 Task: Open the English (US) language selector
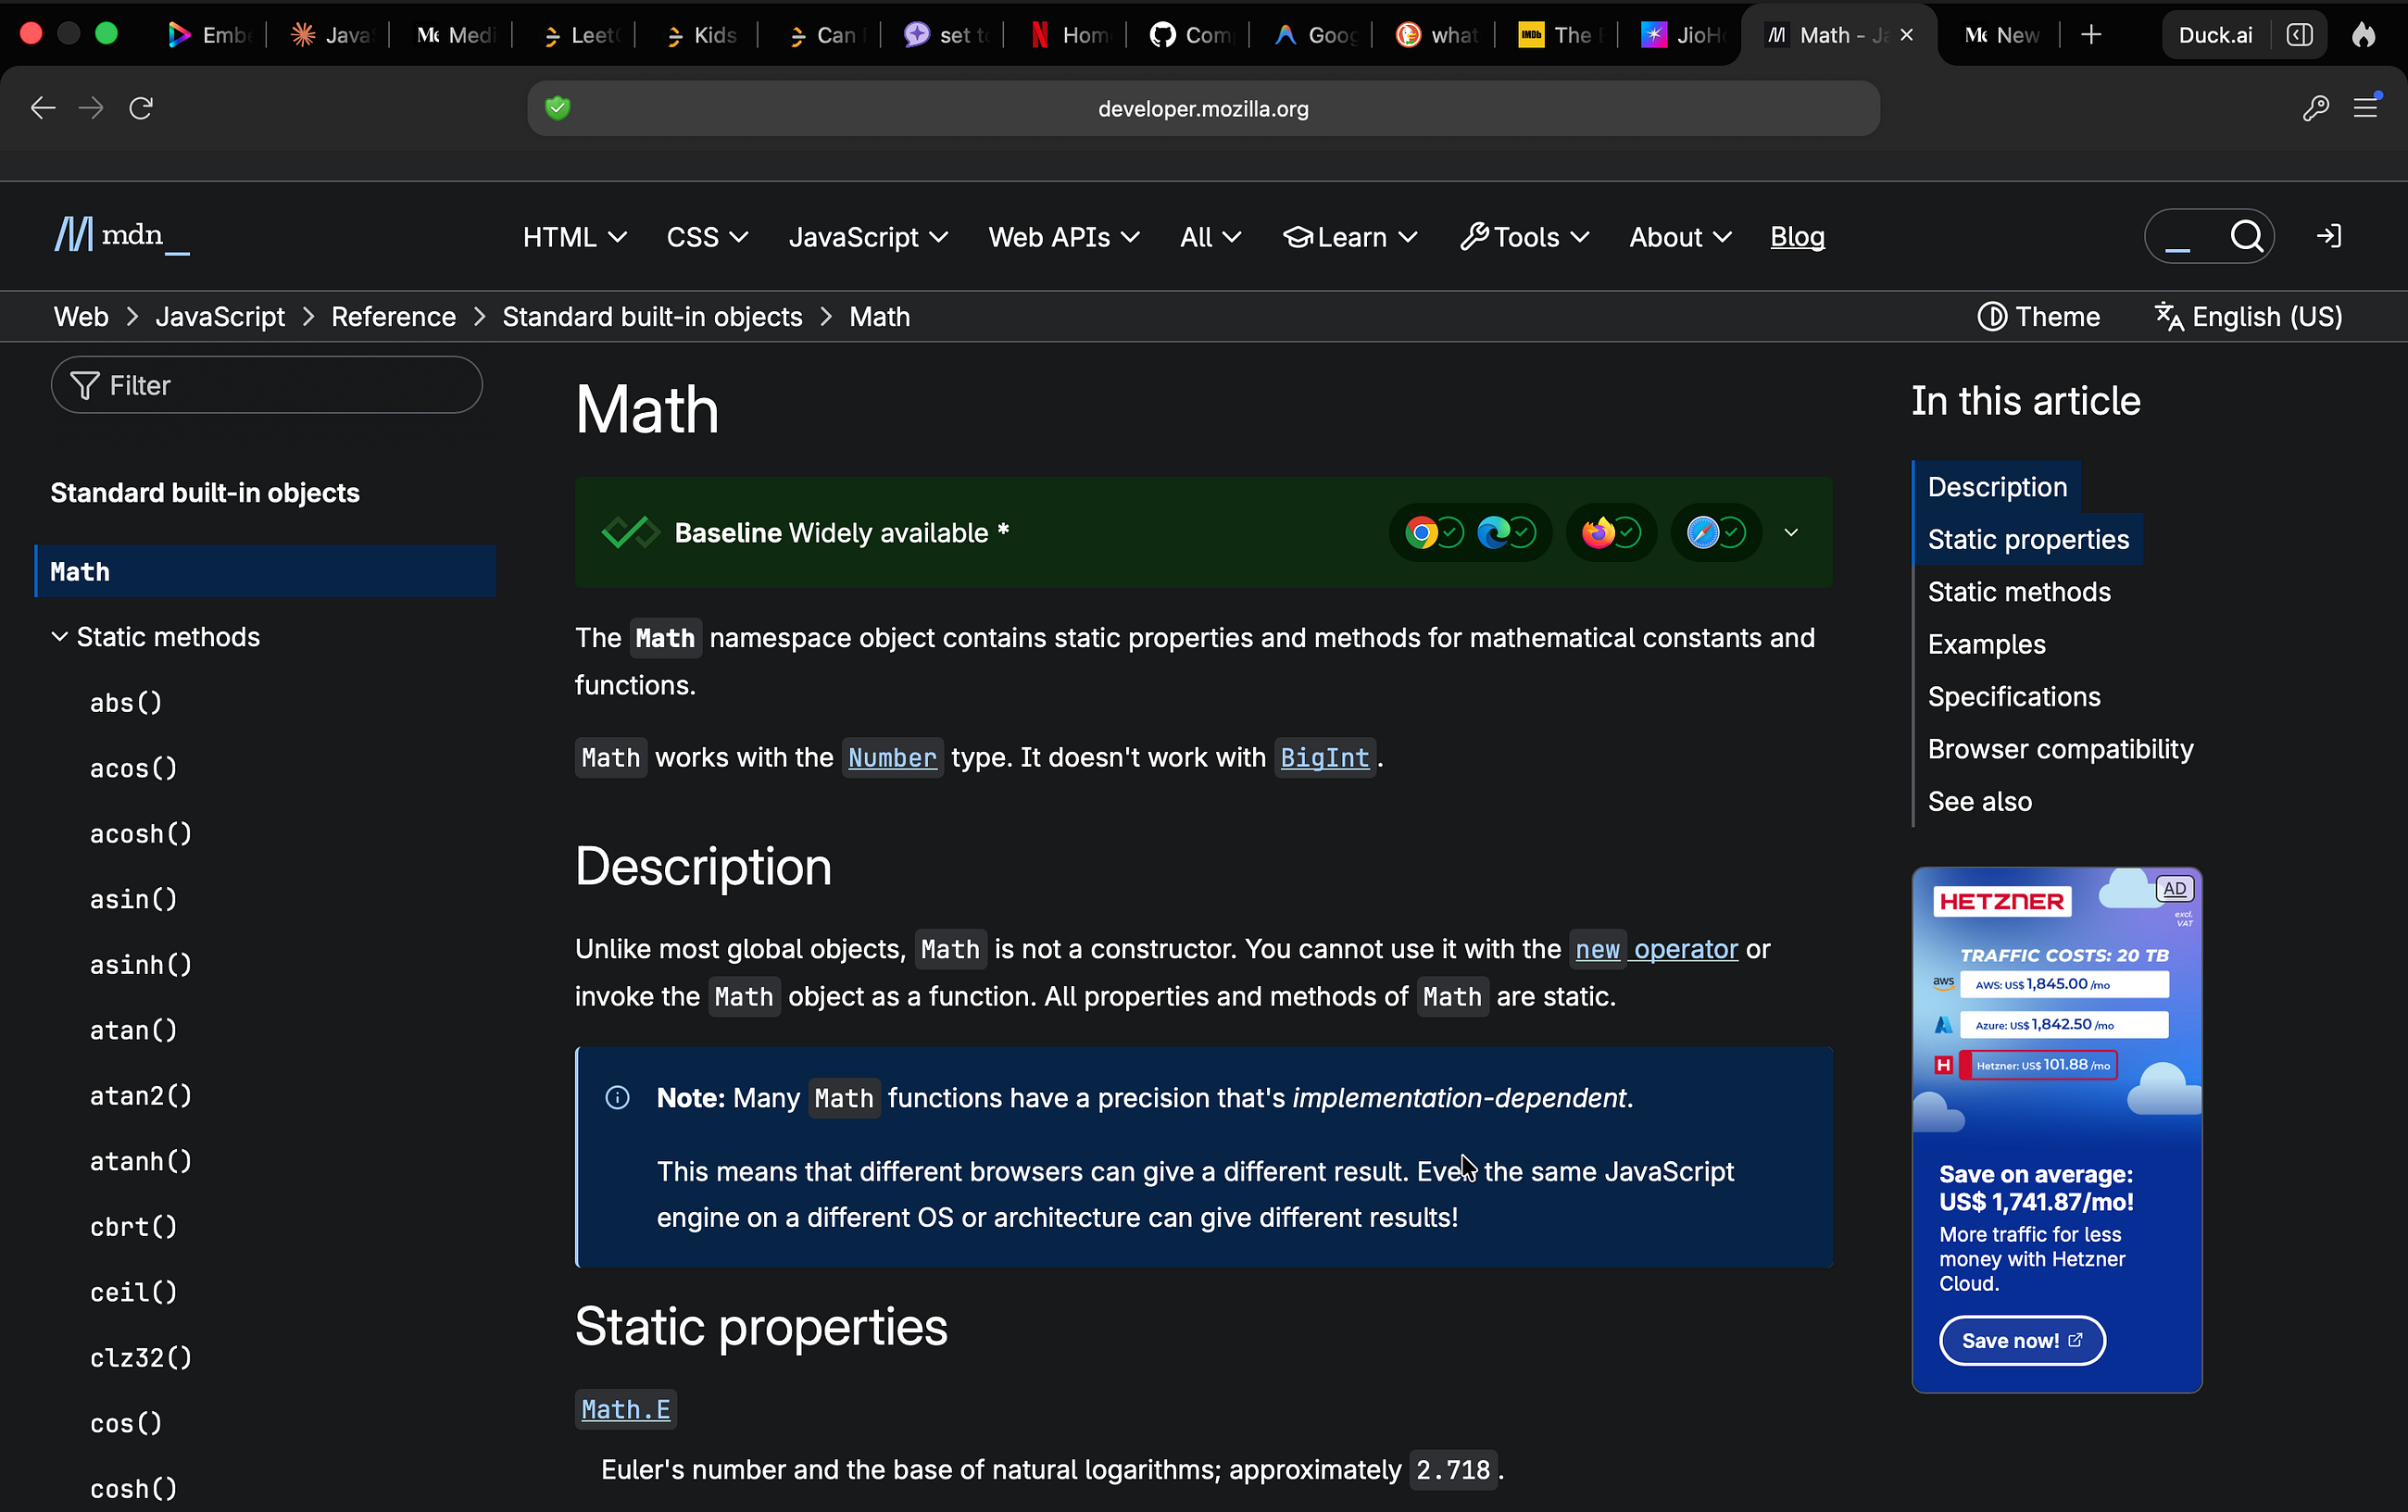(2248, 317)
